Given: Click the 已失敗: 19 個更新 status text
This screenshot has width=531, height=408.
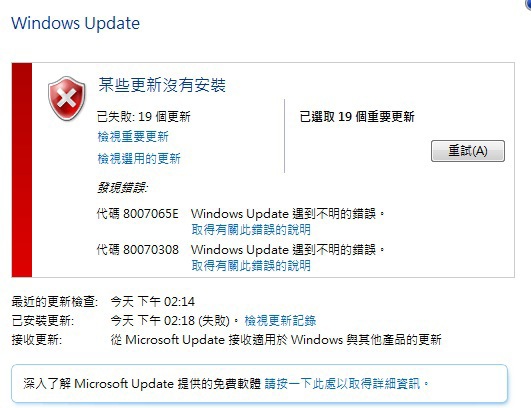Looking at the screenshot, I should [x=144, y=117].
